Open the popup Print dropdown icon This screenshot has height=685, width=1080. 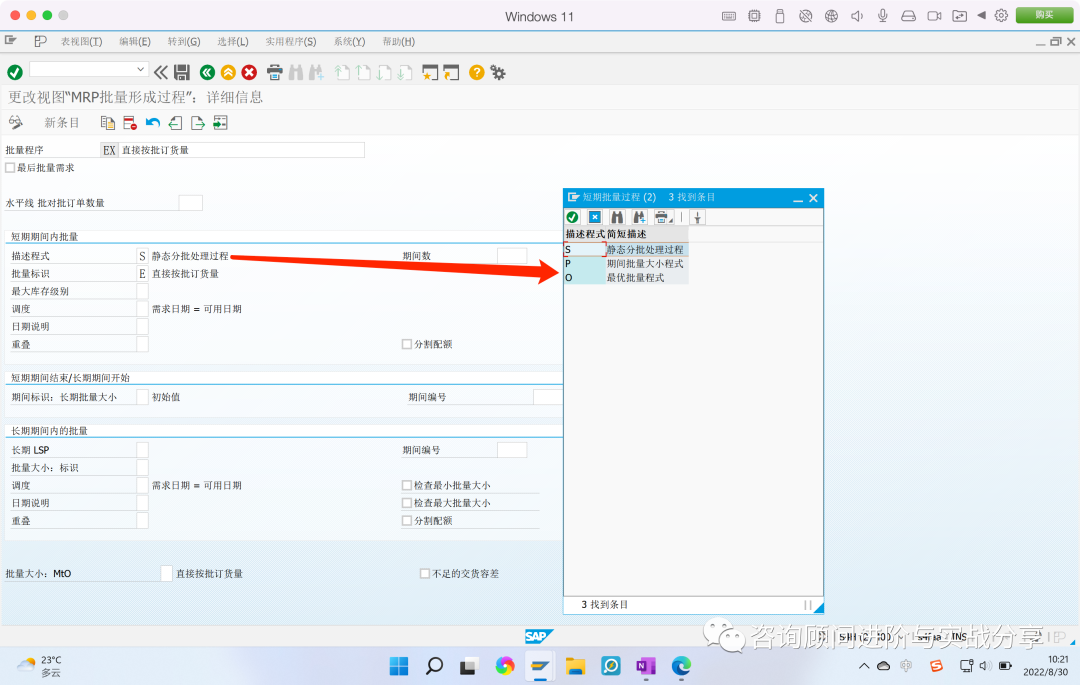coord(663,218)
